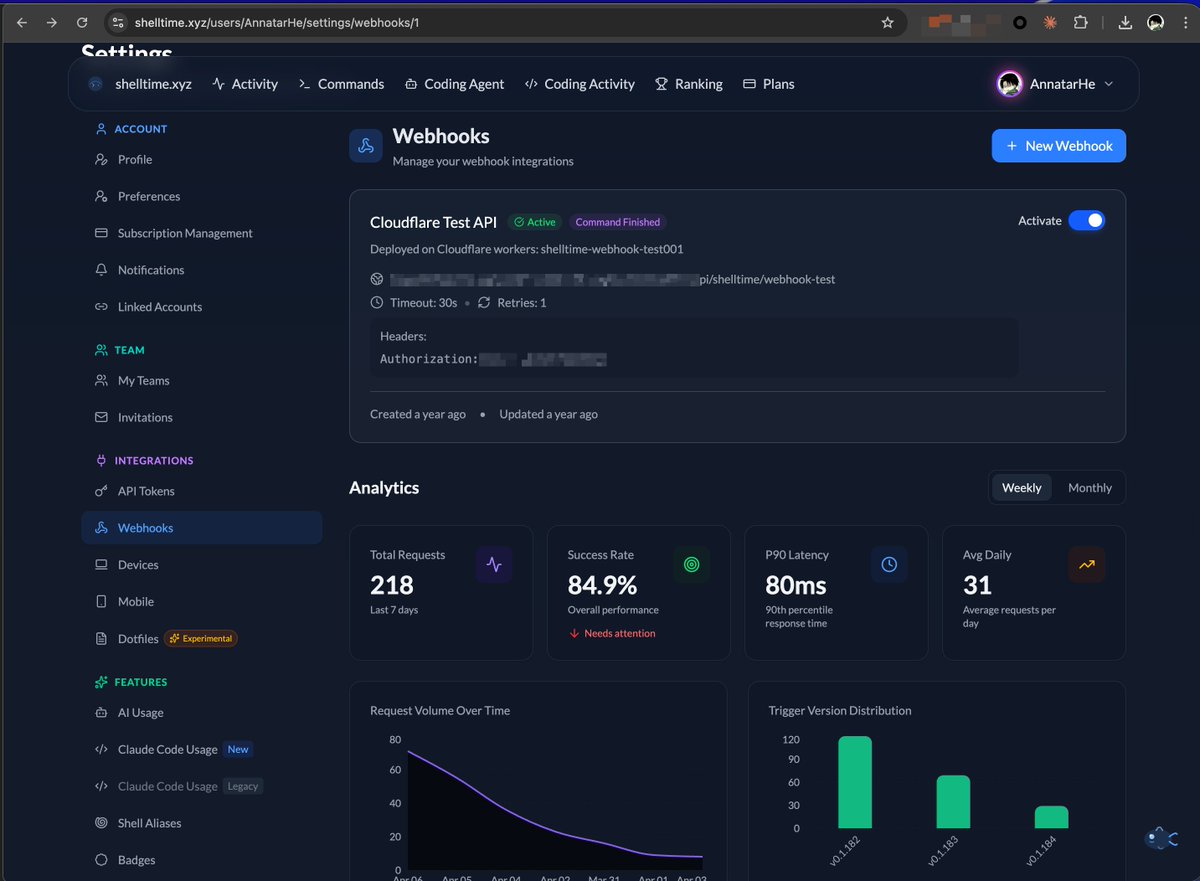Click the Dotfiles document icon
The width and height of the screenshot is (1200, 881).
[x=101, y=638]
